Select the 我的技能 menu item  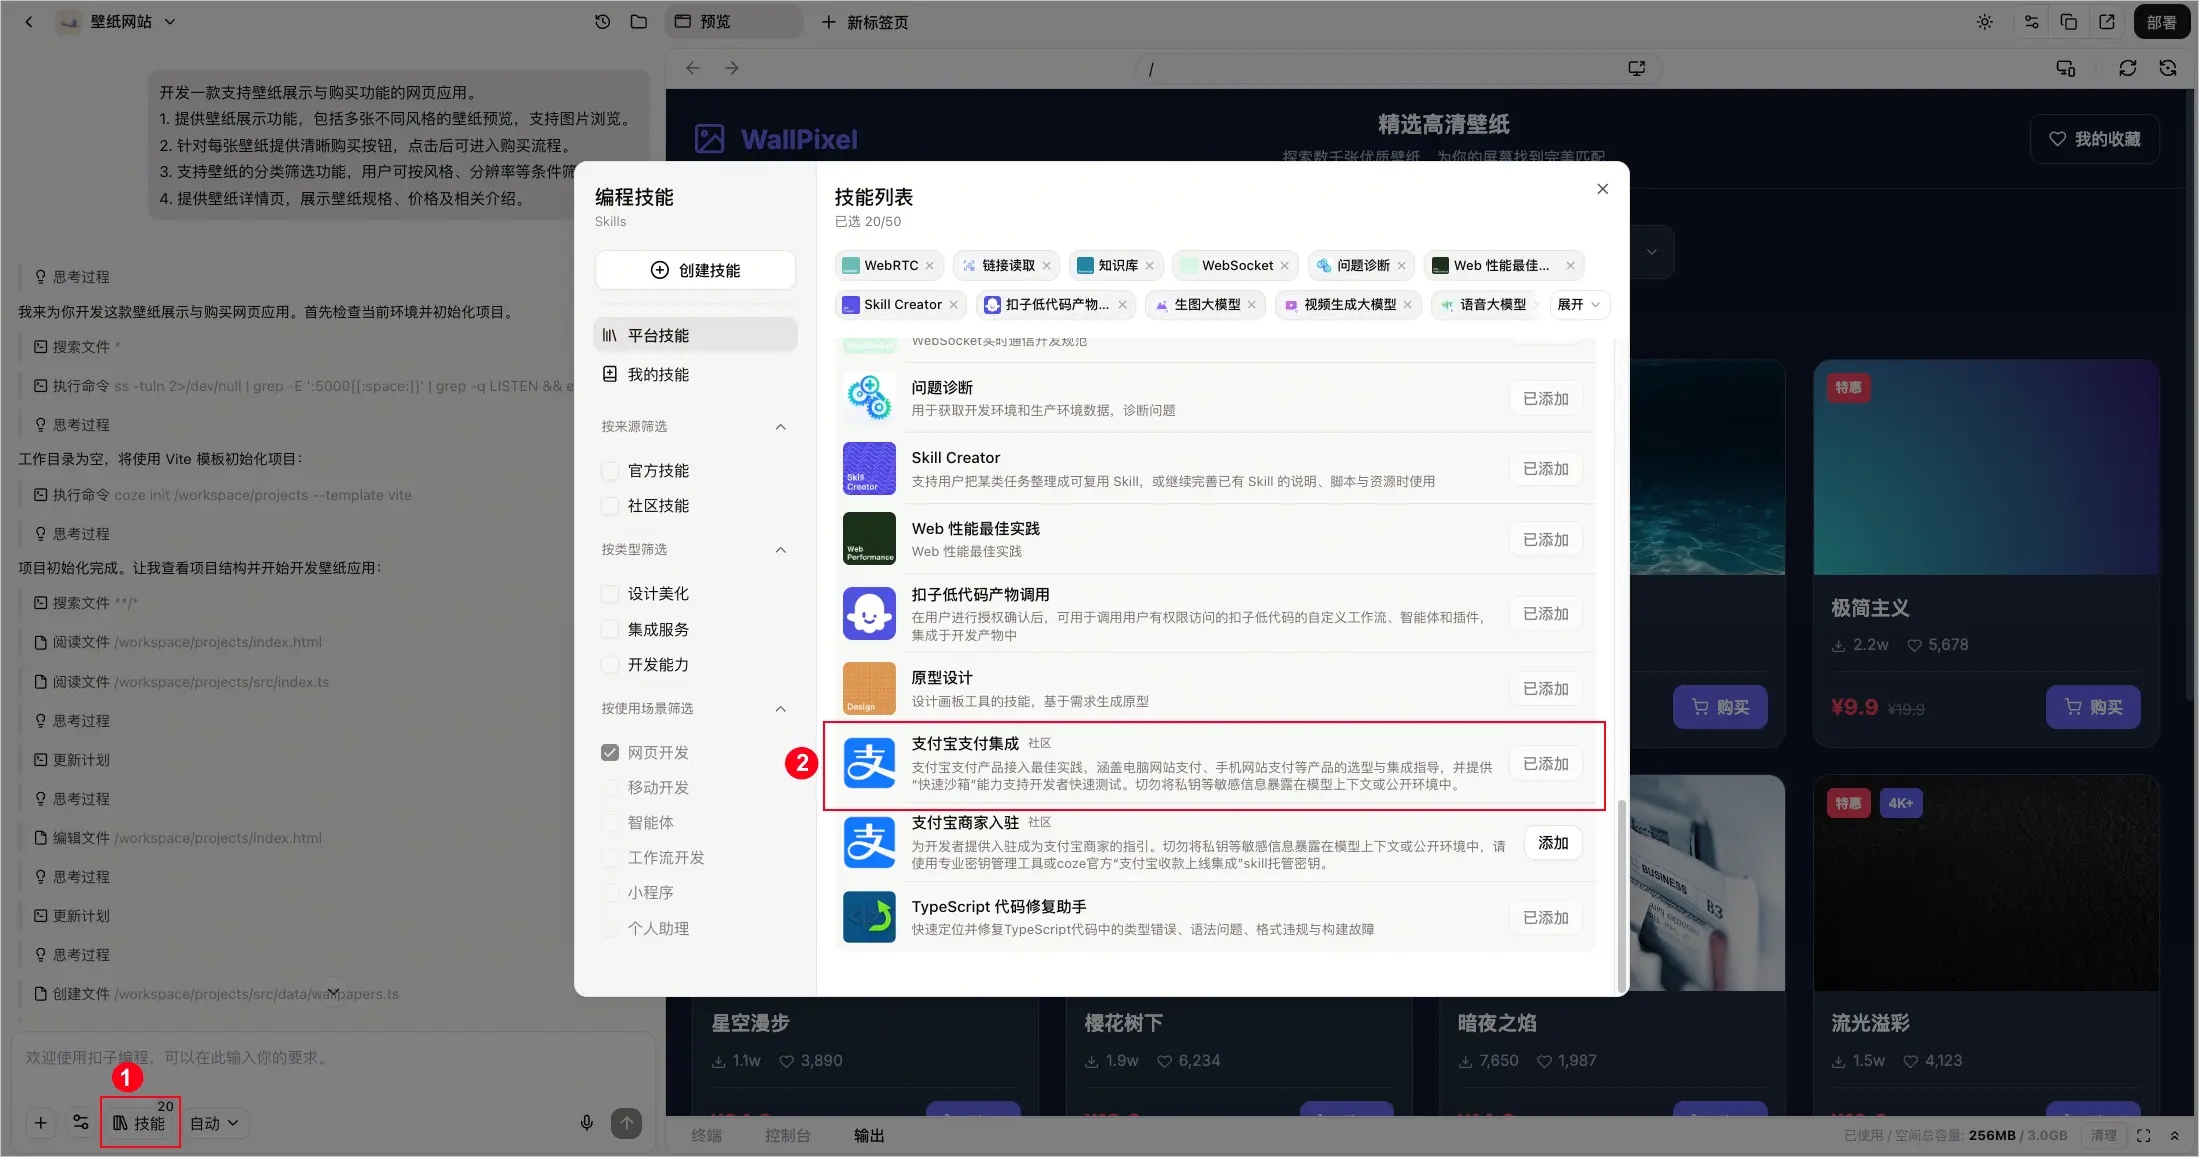(696, 375)
